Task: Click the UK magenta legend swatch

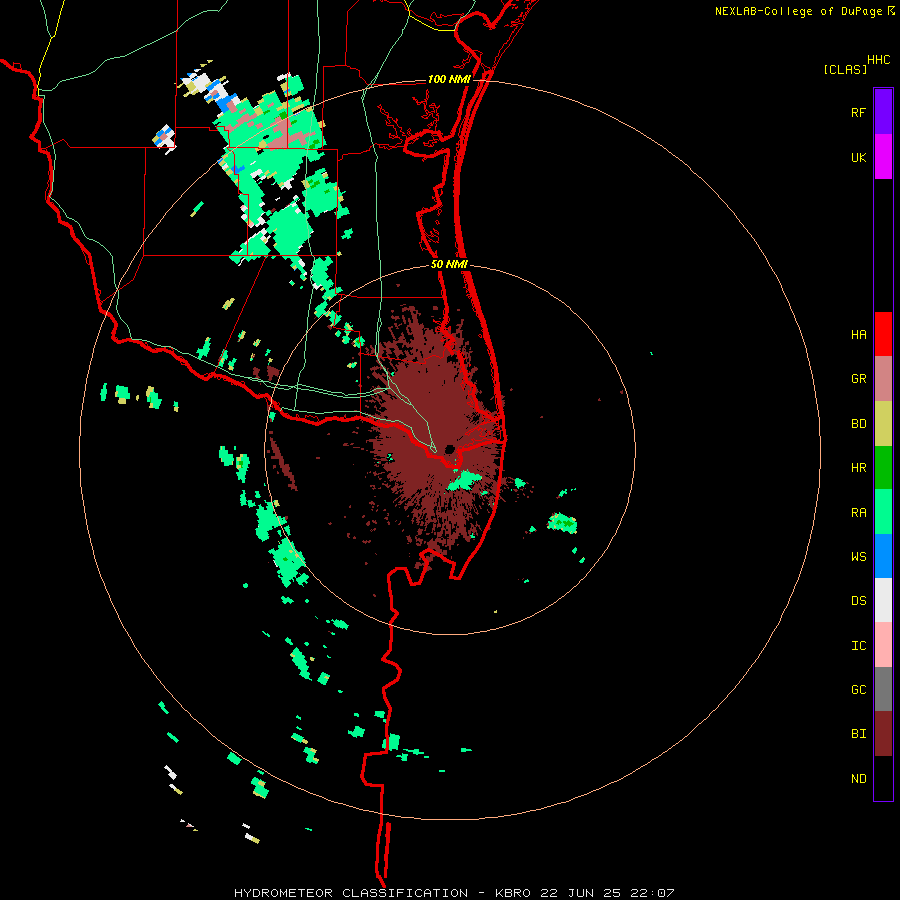Action: [x=883, y=157]
